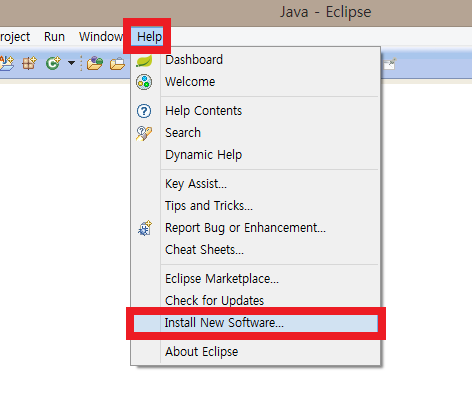The height and width of the screenshot is (403, 472).
Task: Click the pin editor icon at toolbar right
Action: coord(390,64)
